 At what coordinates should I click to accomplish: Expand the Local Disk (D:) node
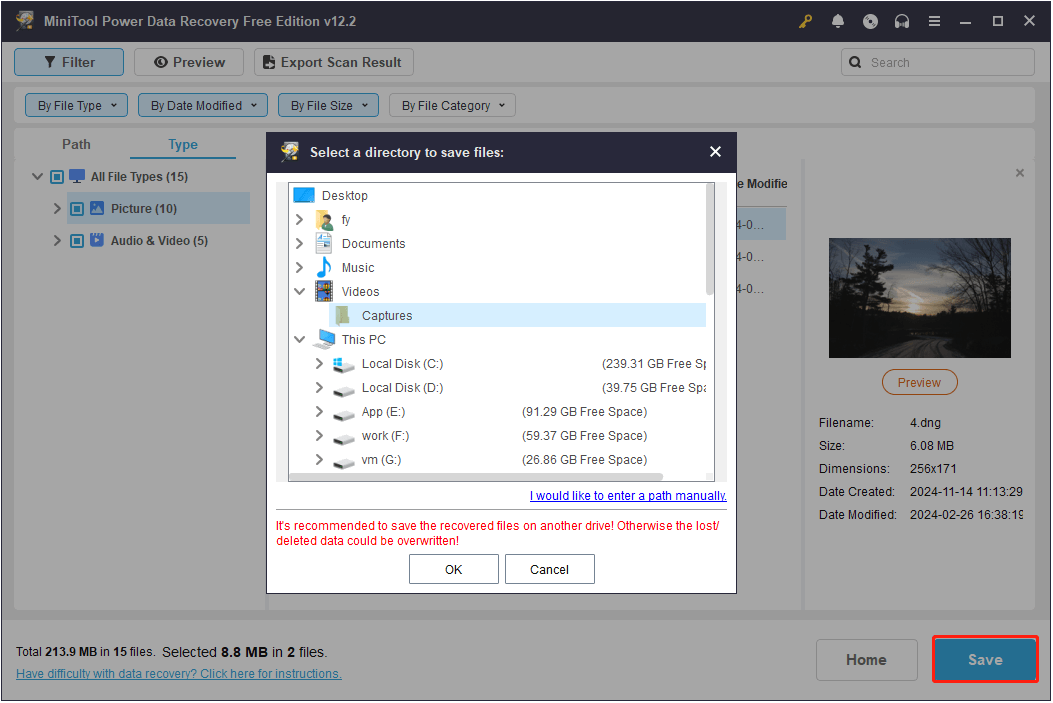pyautogui.click(x=319, y=387)
